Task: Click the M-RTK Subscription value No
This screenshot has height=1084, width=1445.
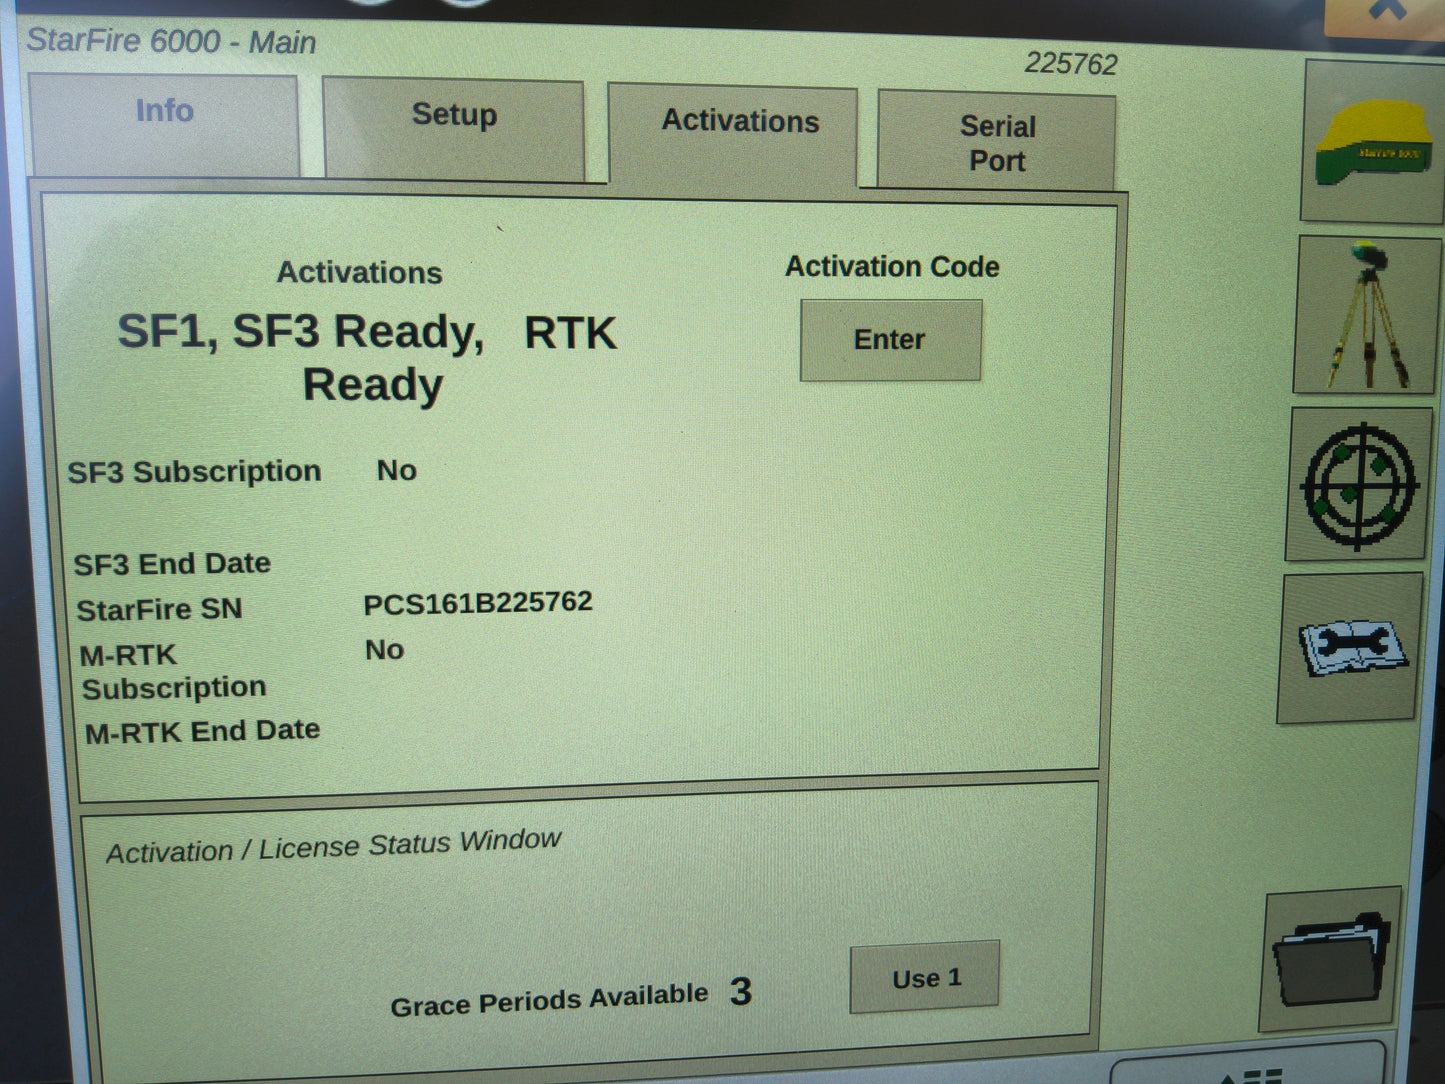Action: pyautogui.click(x=384, y=650)
